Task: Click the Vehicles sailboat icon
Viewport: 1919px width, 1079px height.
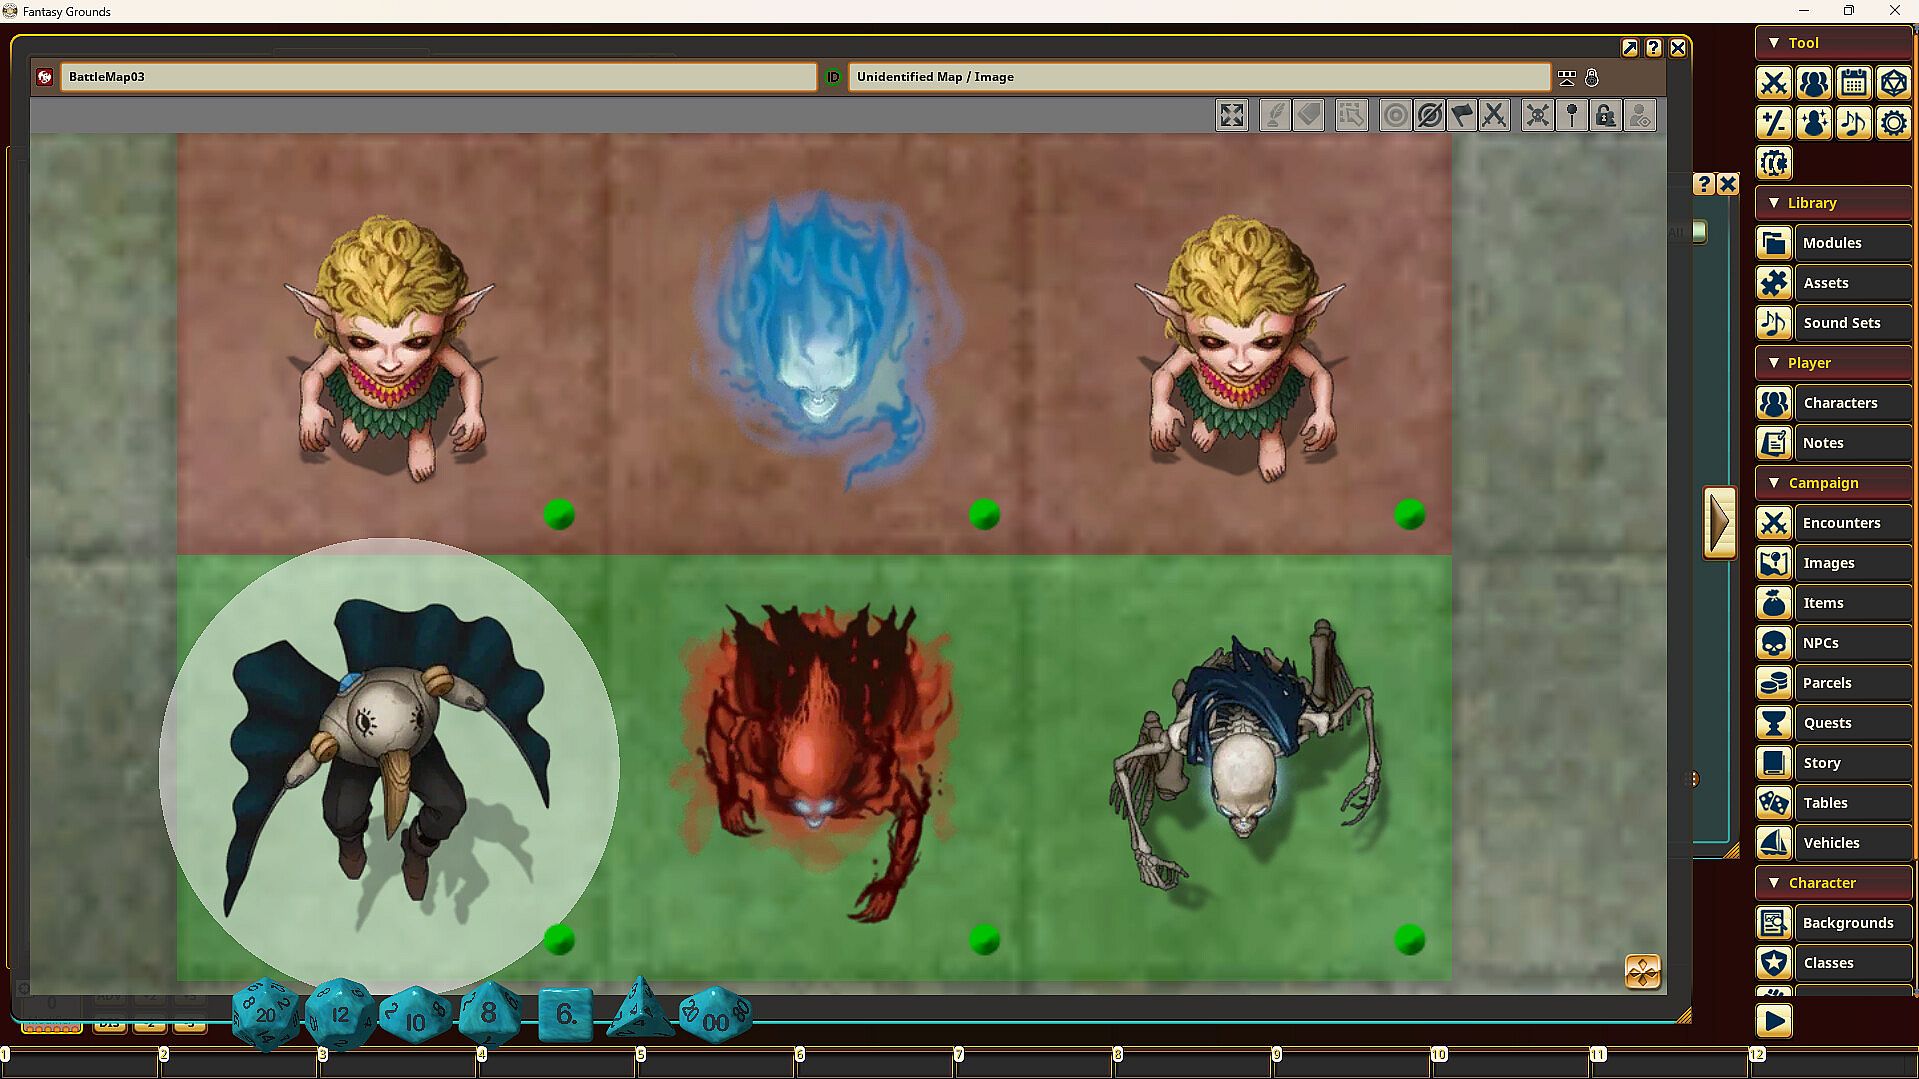Action: tap(1774, 843)
